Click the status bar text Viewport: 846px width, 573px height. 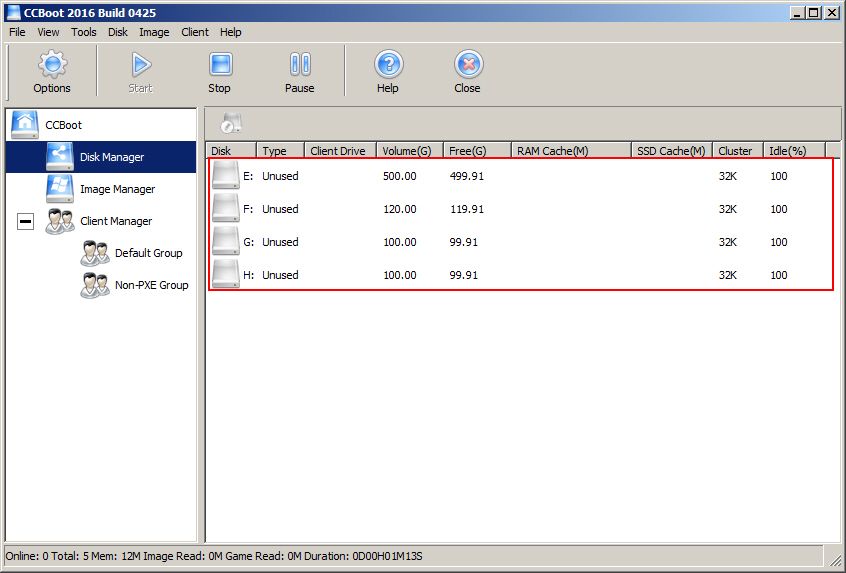pos(214,556)
